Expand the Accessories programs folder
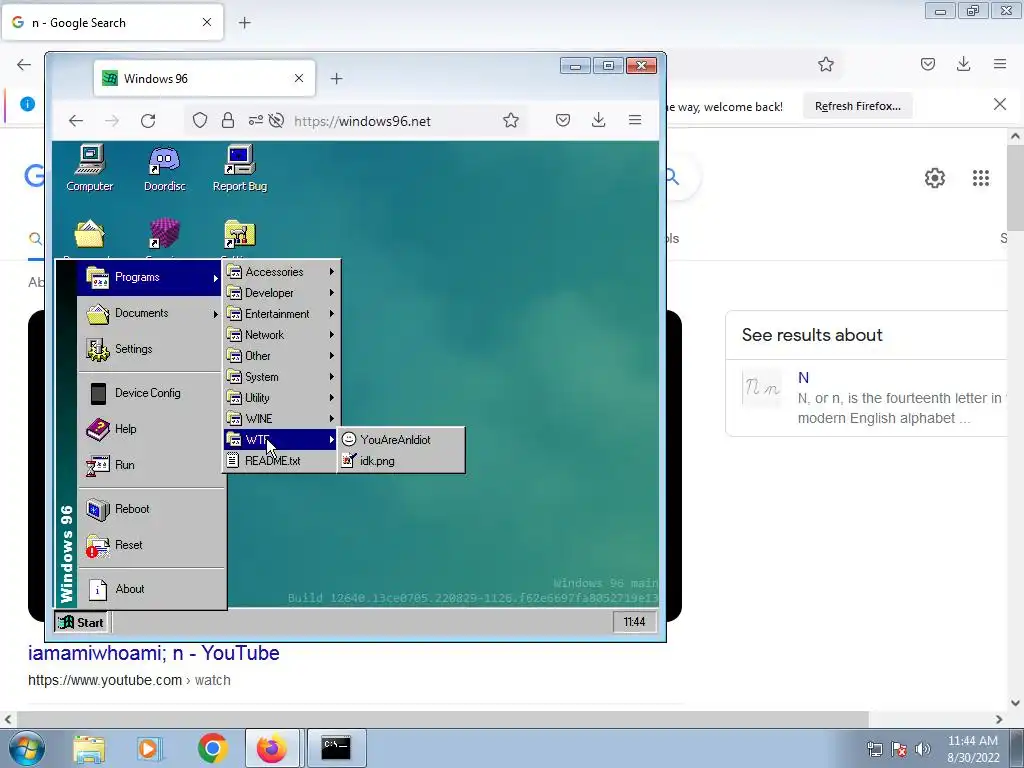 (x=281, y=272)
